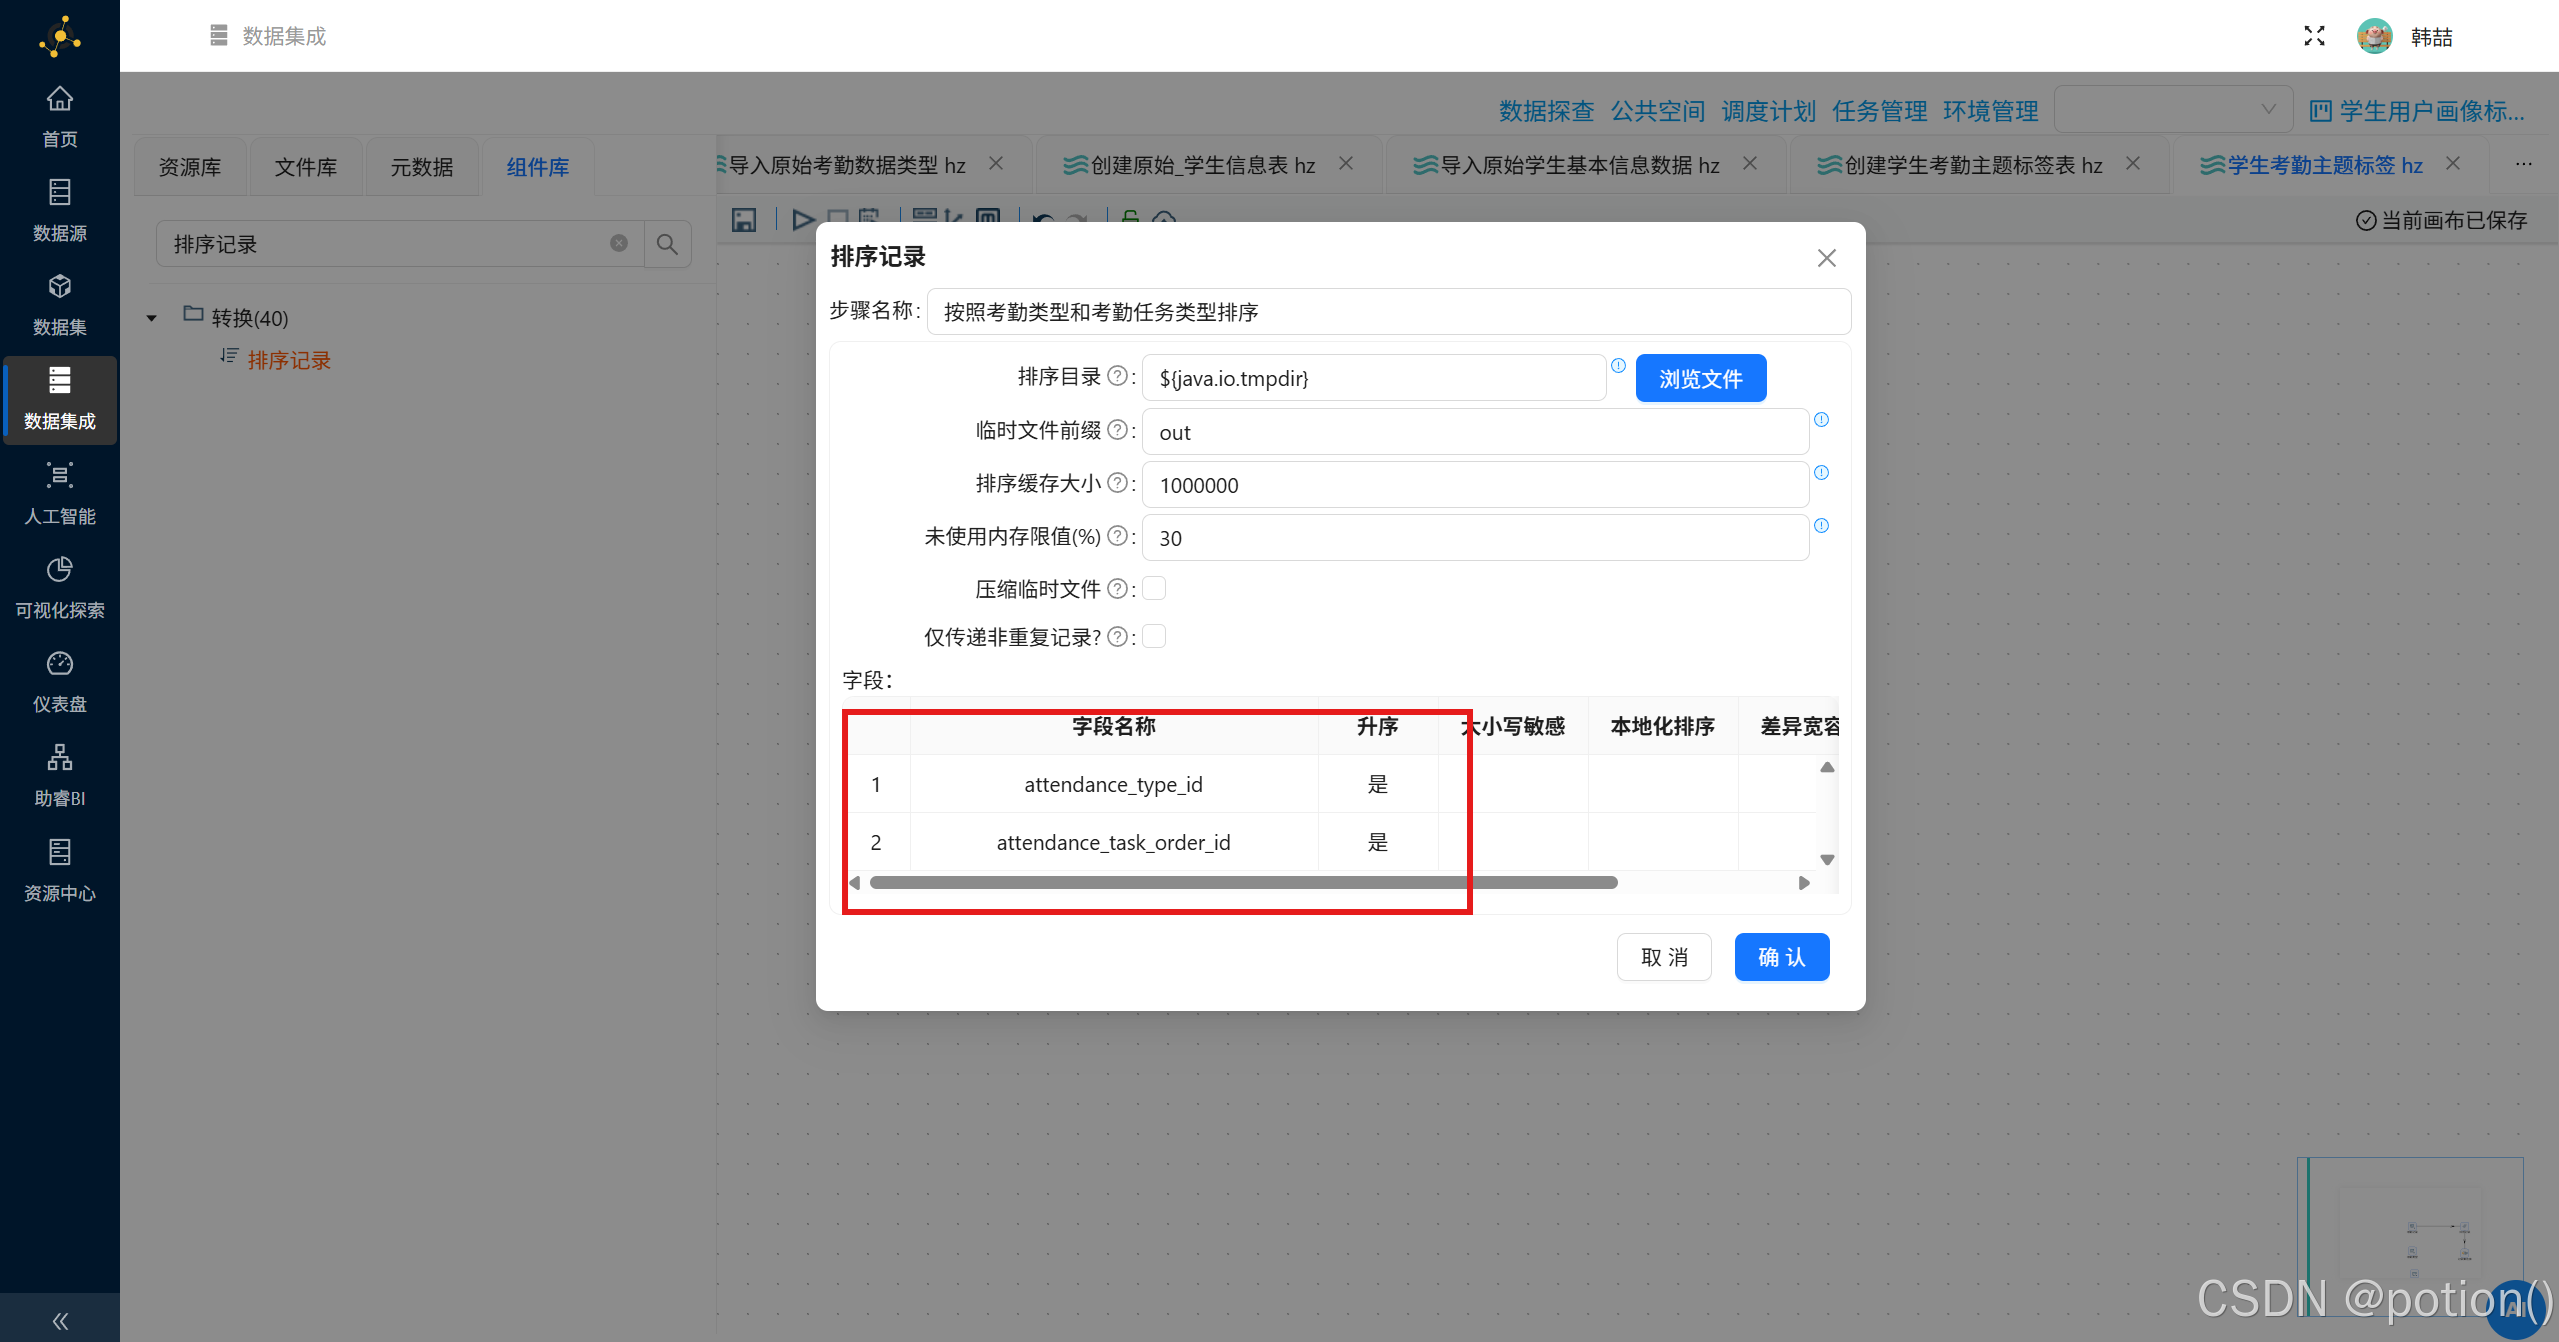Screen dimensions: 2559x1342
Task: Open the user avatar for 韩喆
Action: (x=2374, y=36)
